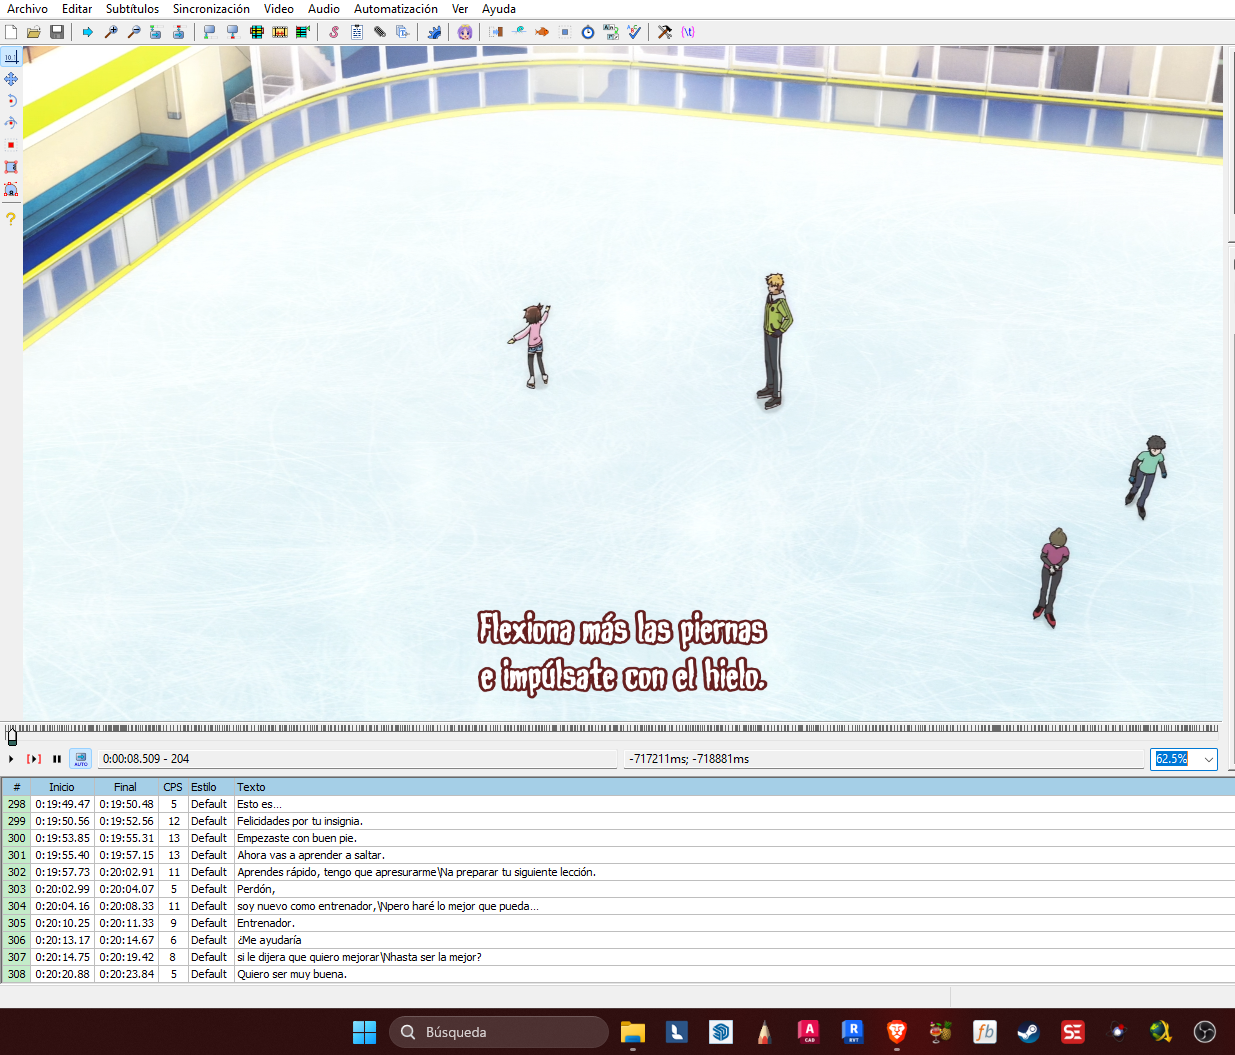Open the Kanji Timer icon
Screen dimensions: 1235x1055
click(x=611, y=32)
